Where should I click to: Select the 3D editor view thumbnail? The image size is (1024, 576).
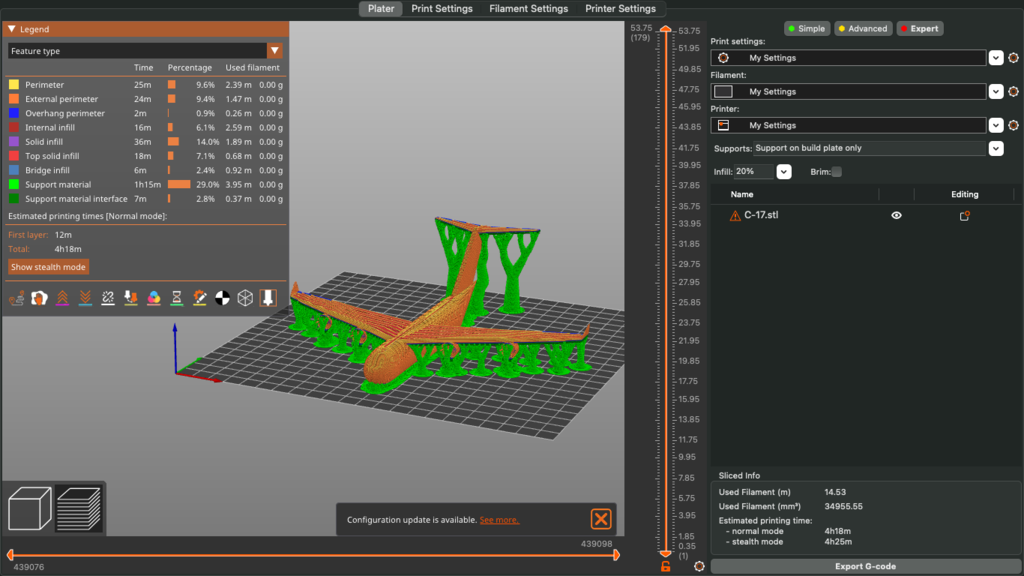(x=29, y=510)
